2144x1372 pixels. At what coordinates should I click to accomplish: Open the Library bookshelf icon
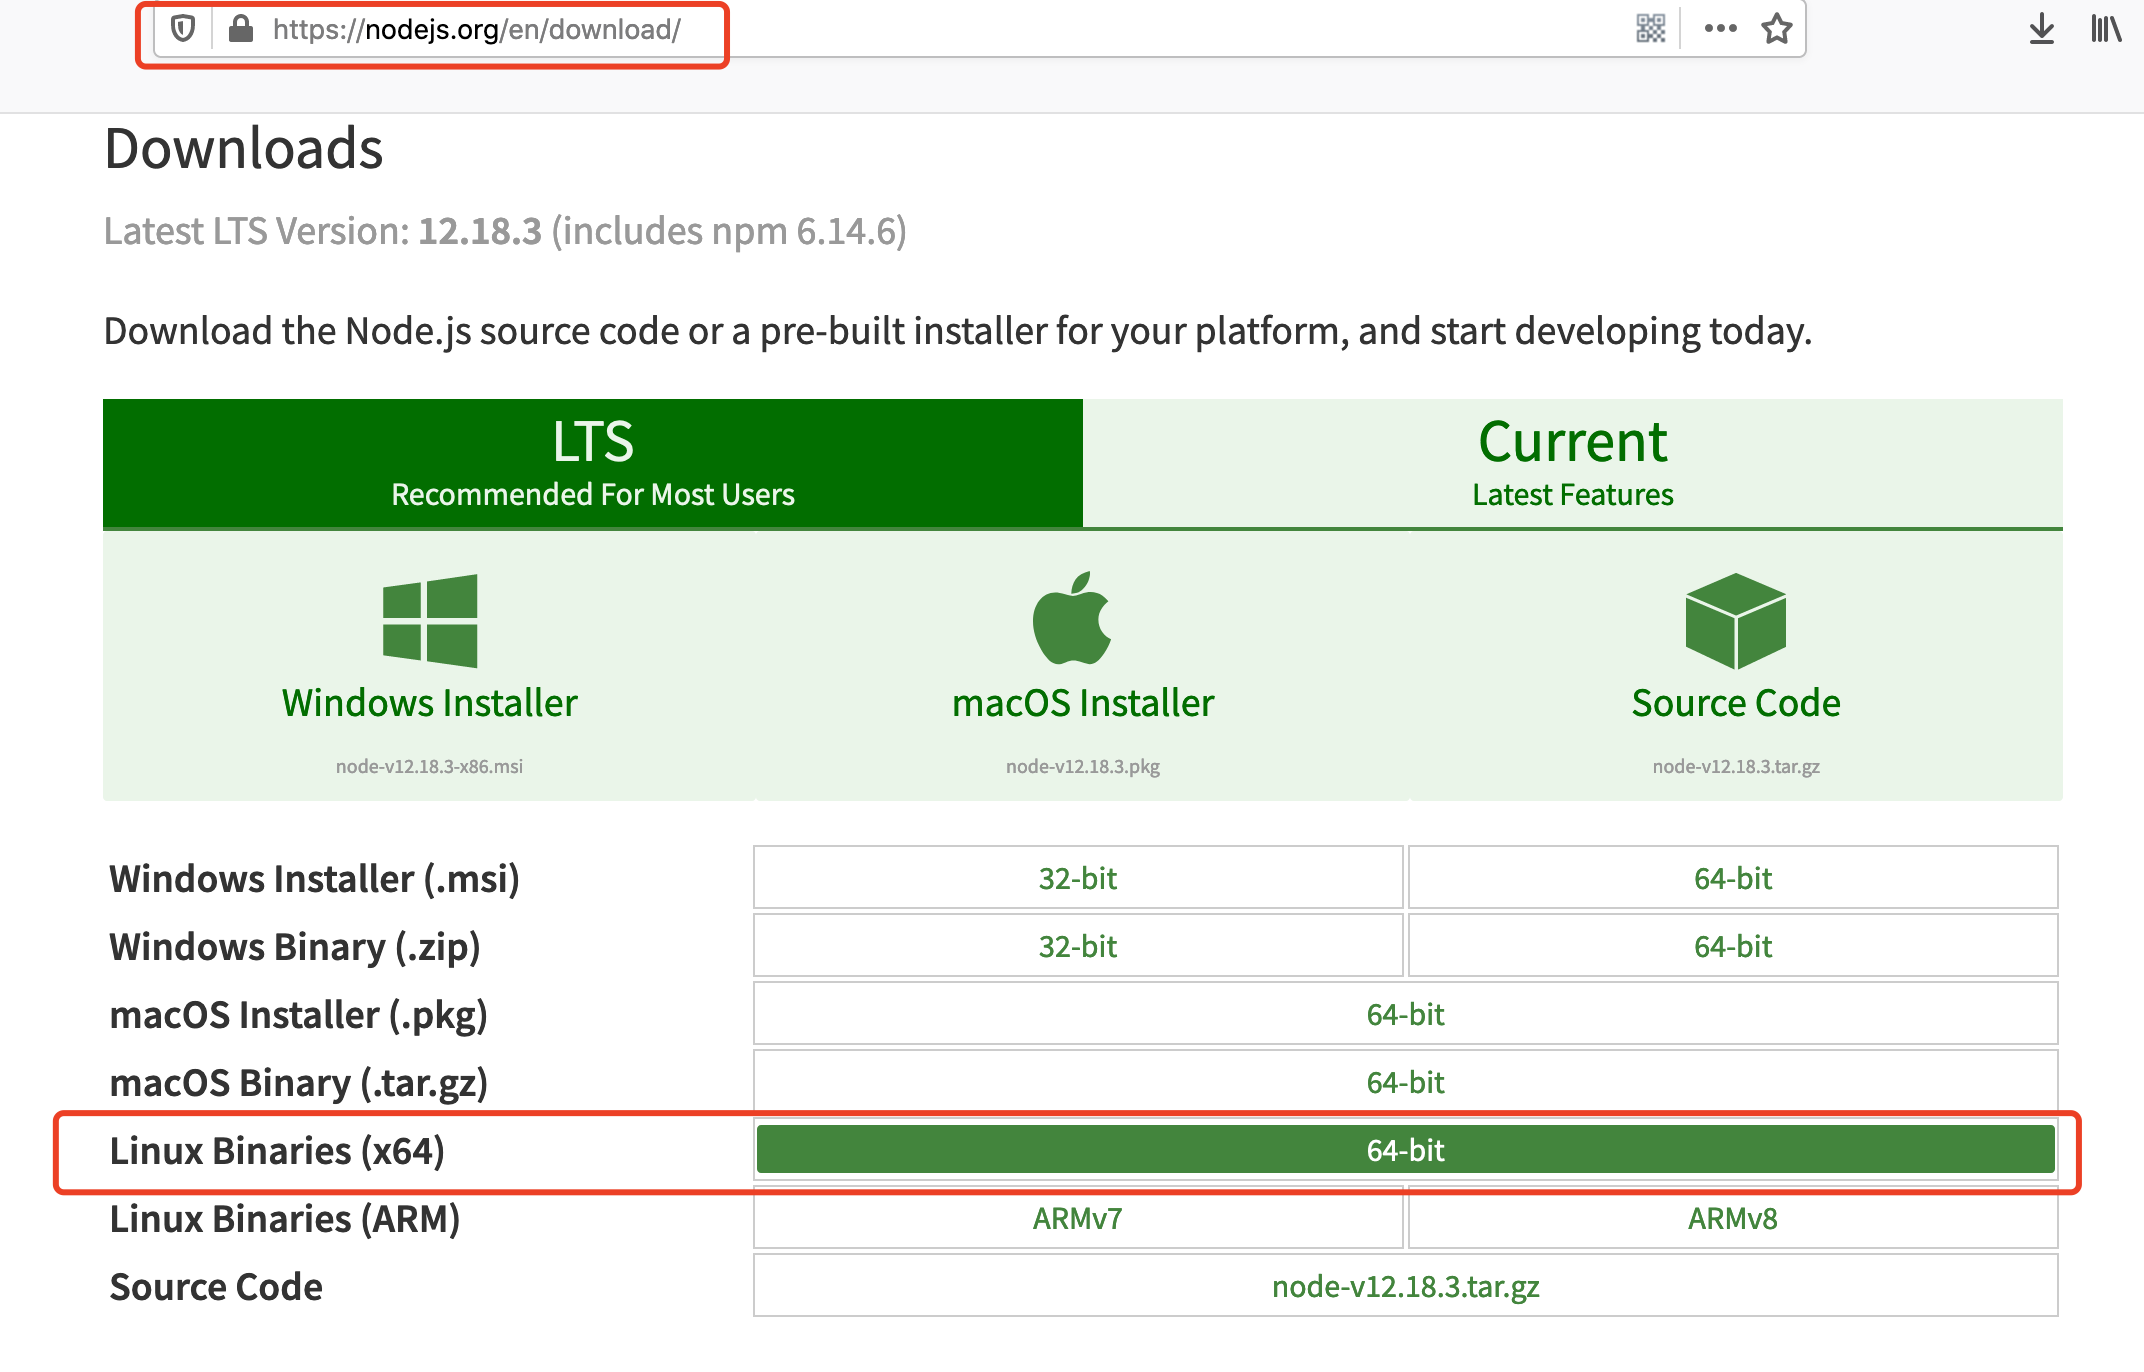2106,29
